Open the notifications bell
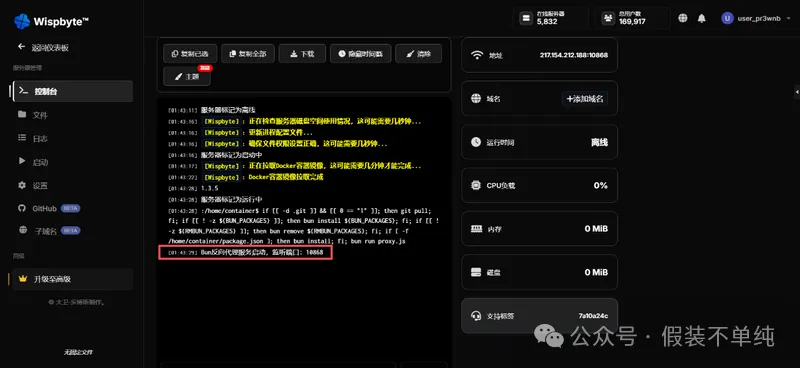The width and height of the screenshot is (800, 368). [702, 18]
